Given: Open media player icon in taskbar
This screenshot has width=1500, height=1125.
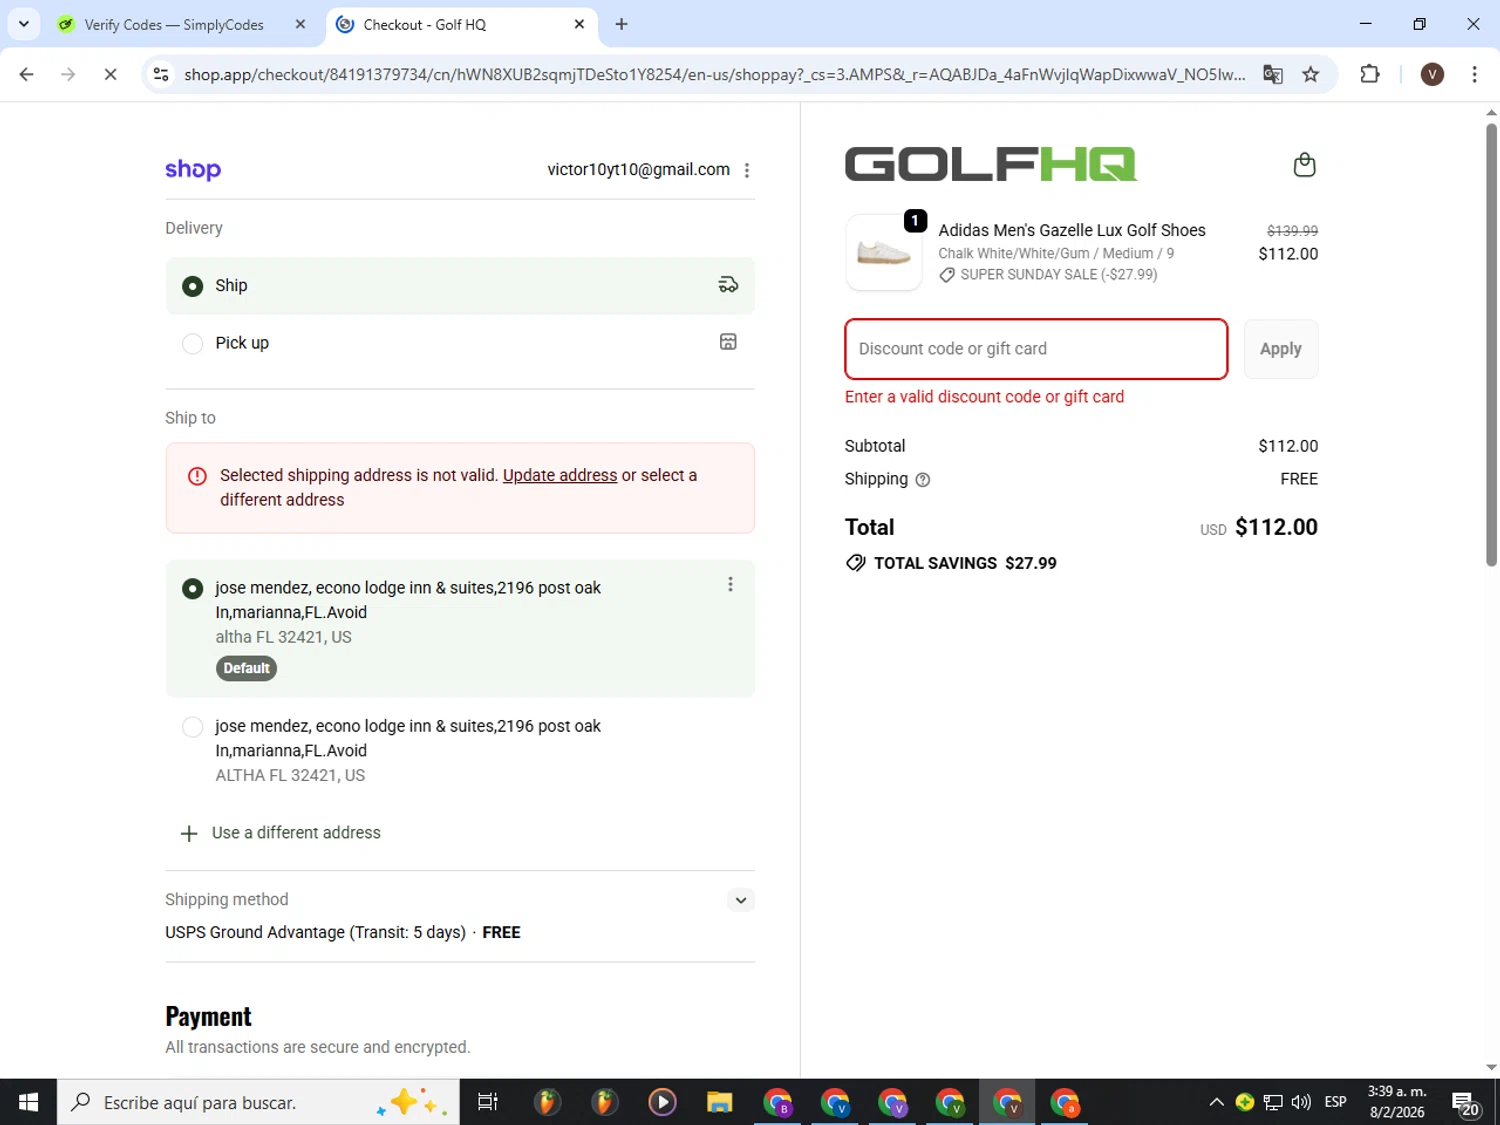Looking at the screenshot, I should pyautogui.click(x=662, y=1102).
